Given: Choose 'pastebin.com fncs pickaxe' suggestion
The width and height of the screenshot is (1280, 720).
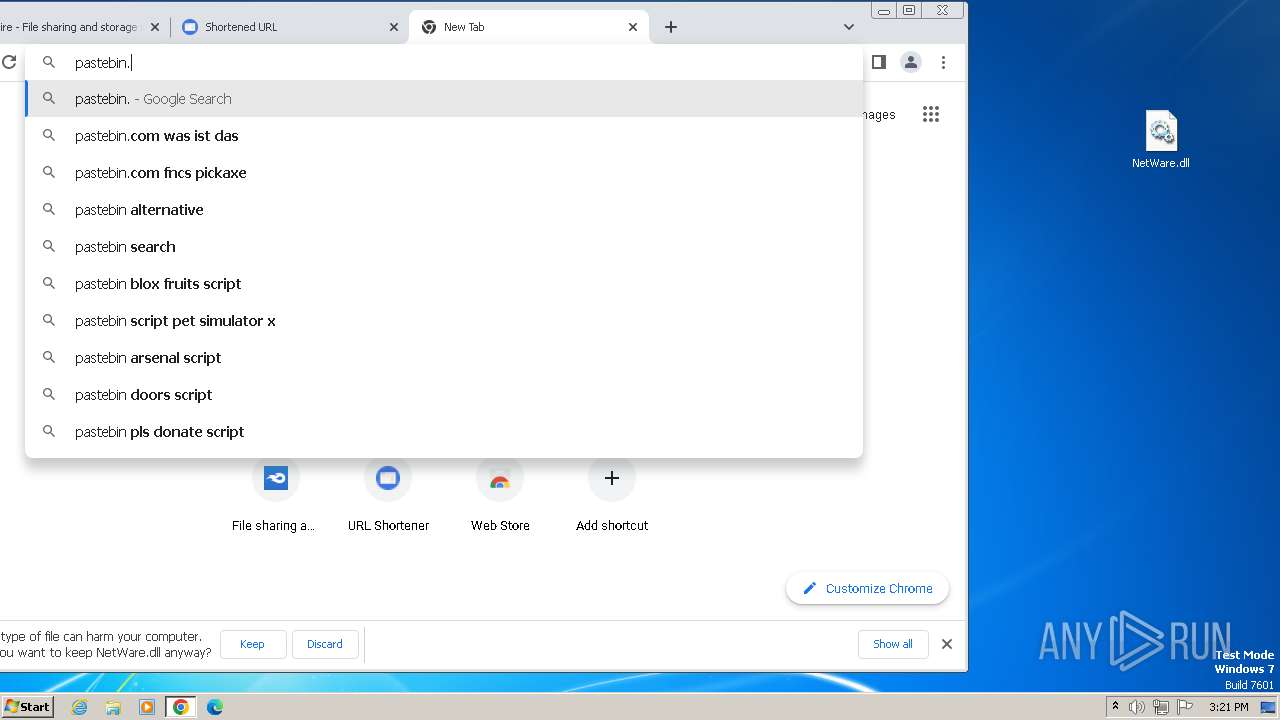Looking at the screenshot, I should click(x=444, y=173).
